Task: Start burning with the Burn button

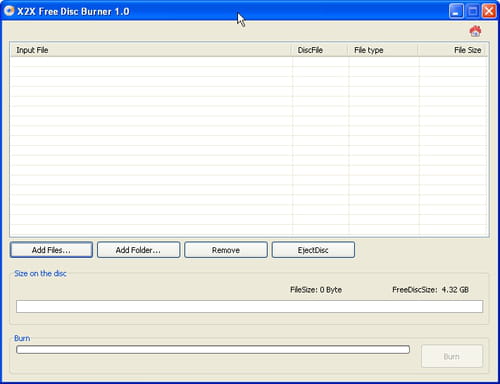Action: tap(452, 356)
